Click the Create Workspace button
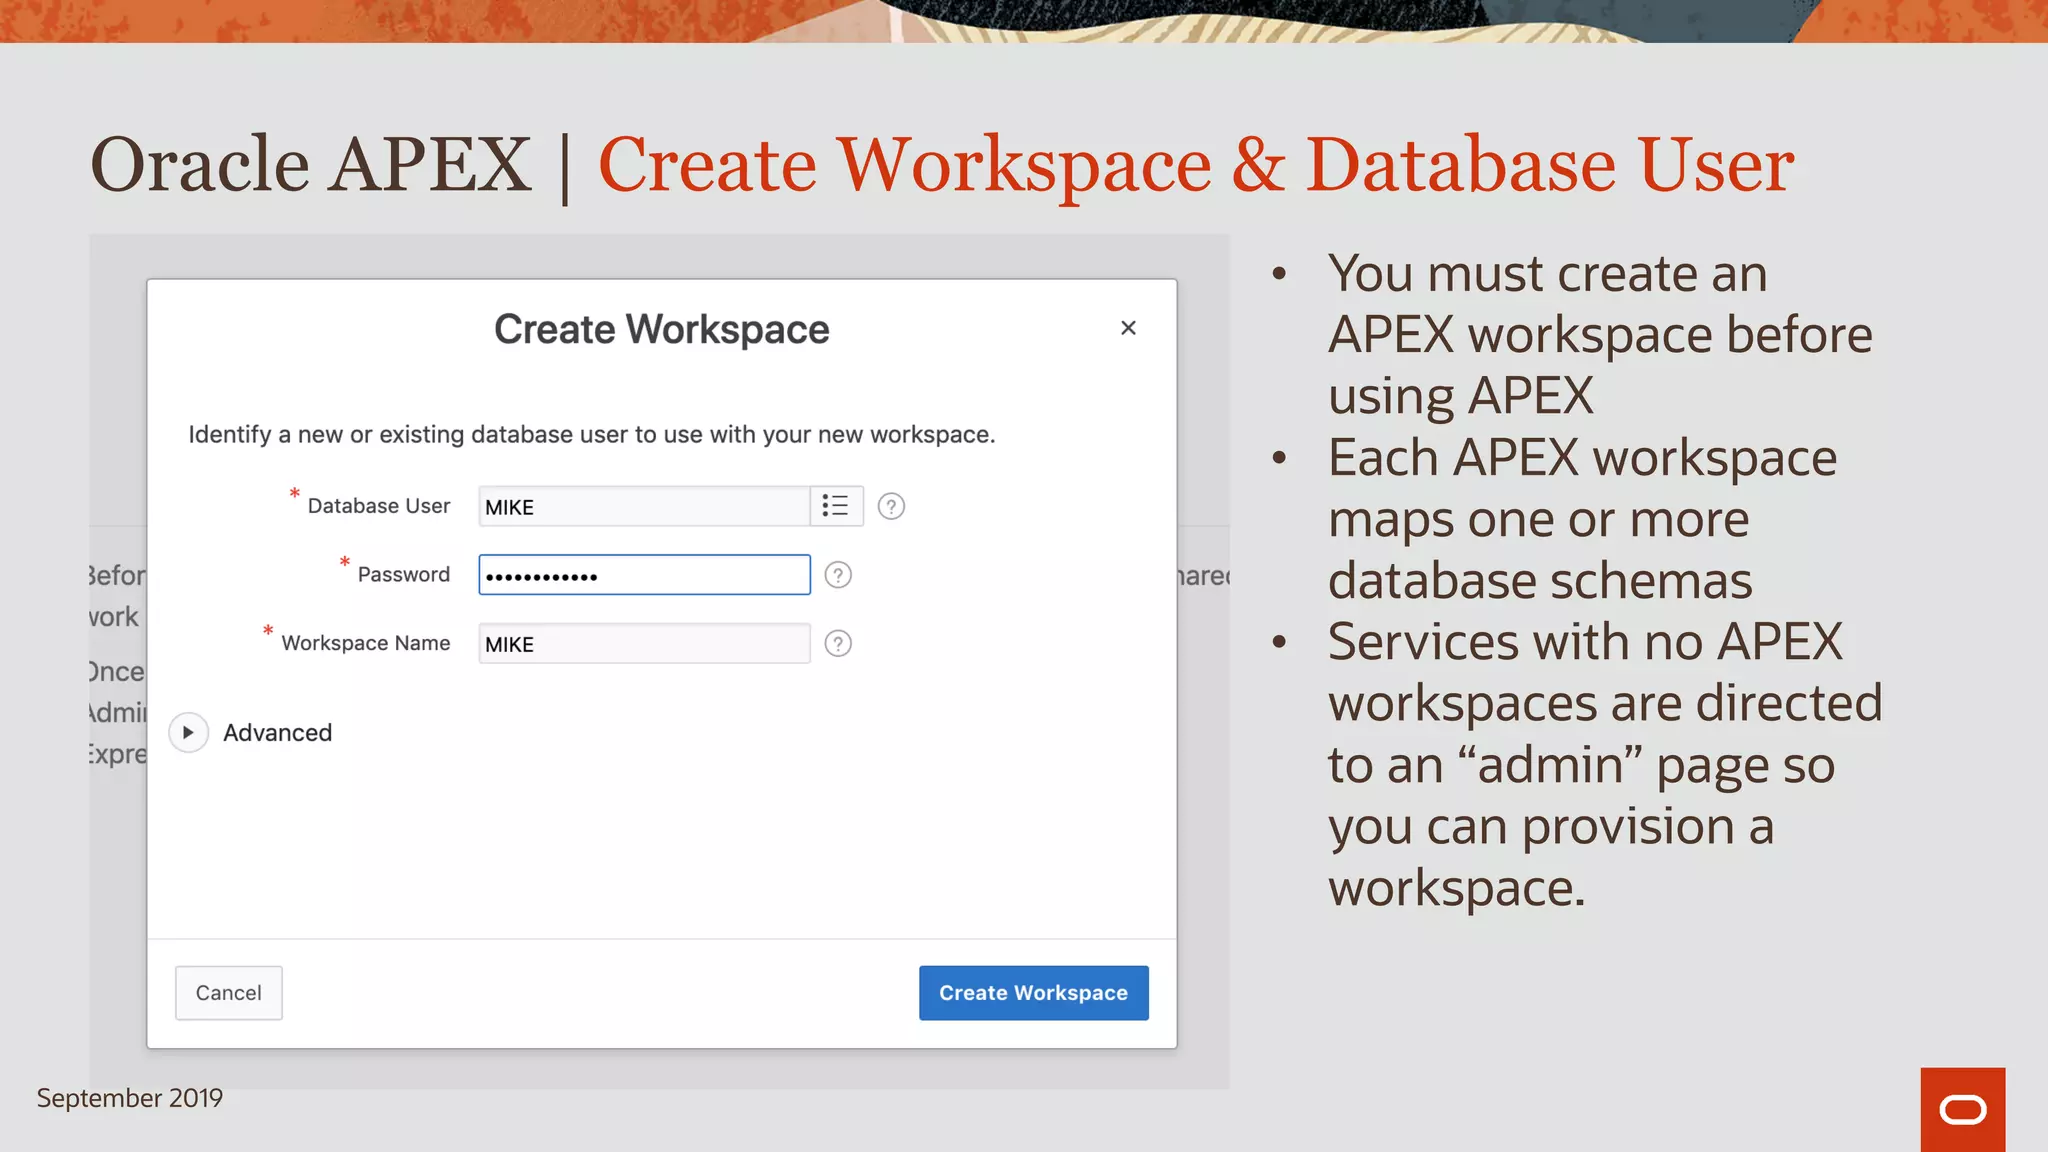The width and height of the screenshot is (2048, 1152). [1034, 993]
